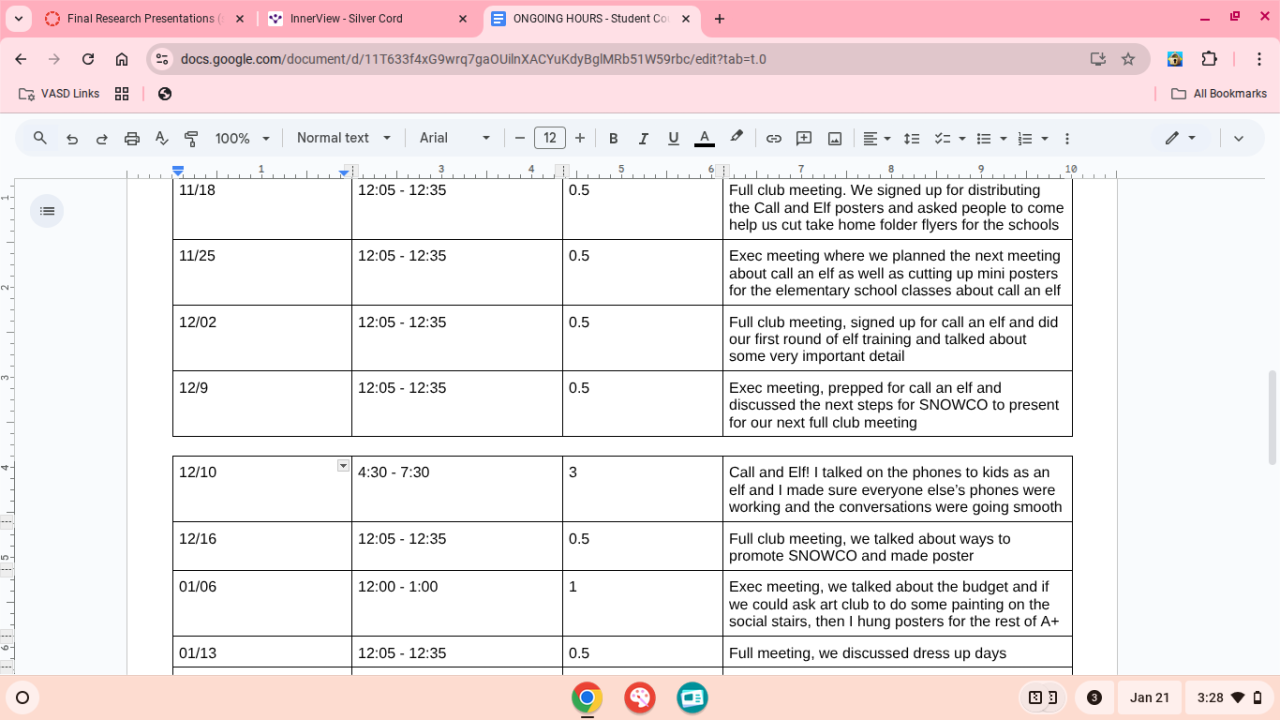1280x720 pixels.
Task: Open the Arial font dropdown
Action: (456, 138)
